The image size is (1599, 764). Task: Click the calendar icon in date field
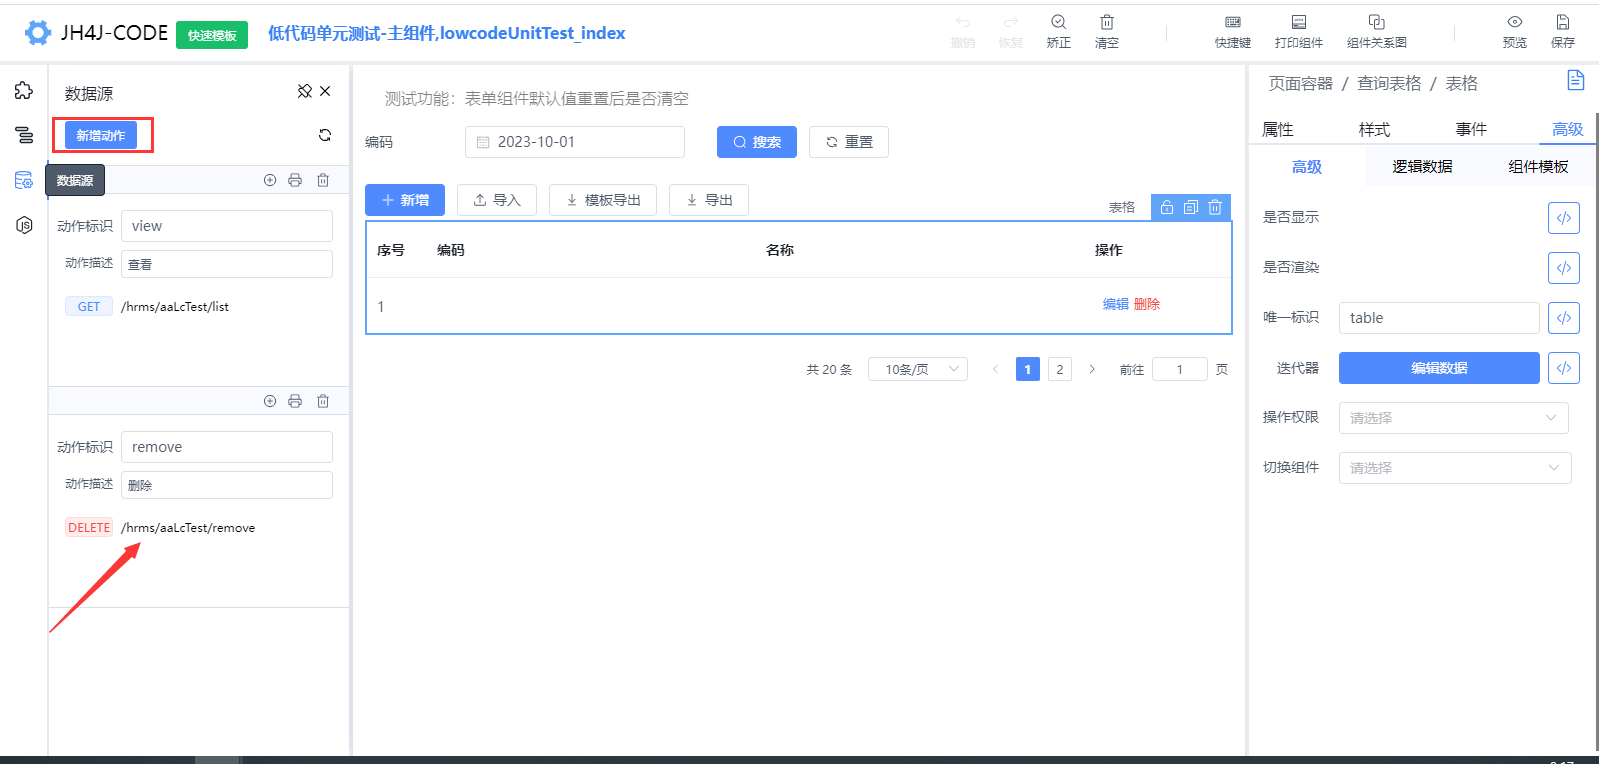pos(483,142)
